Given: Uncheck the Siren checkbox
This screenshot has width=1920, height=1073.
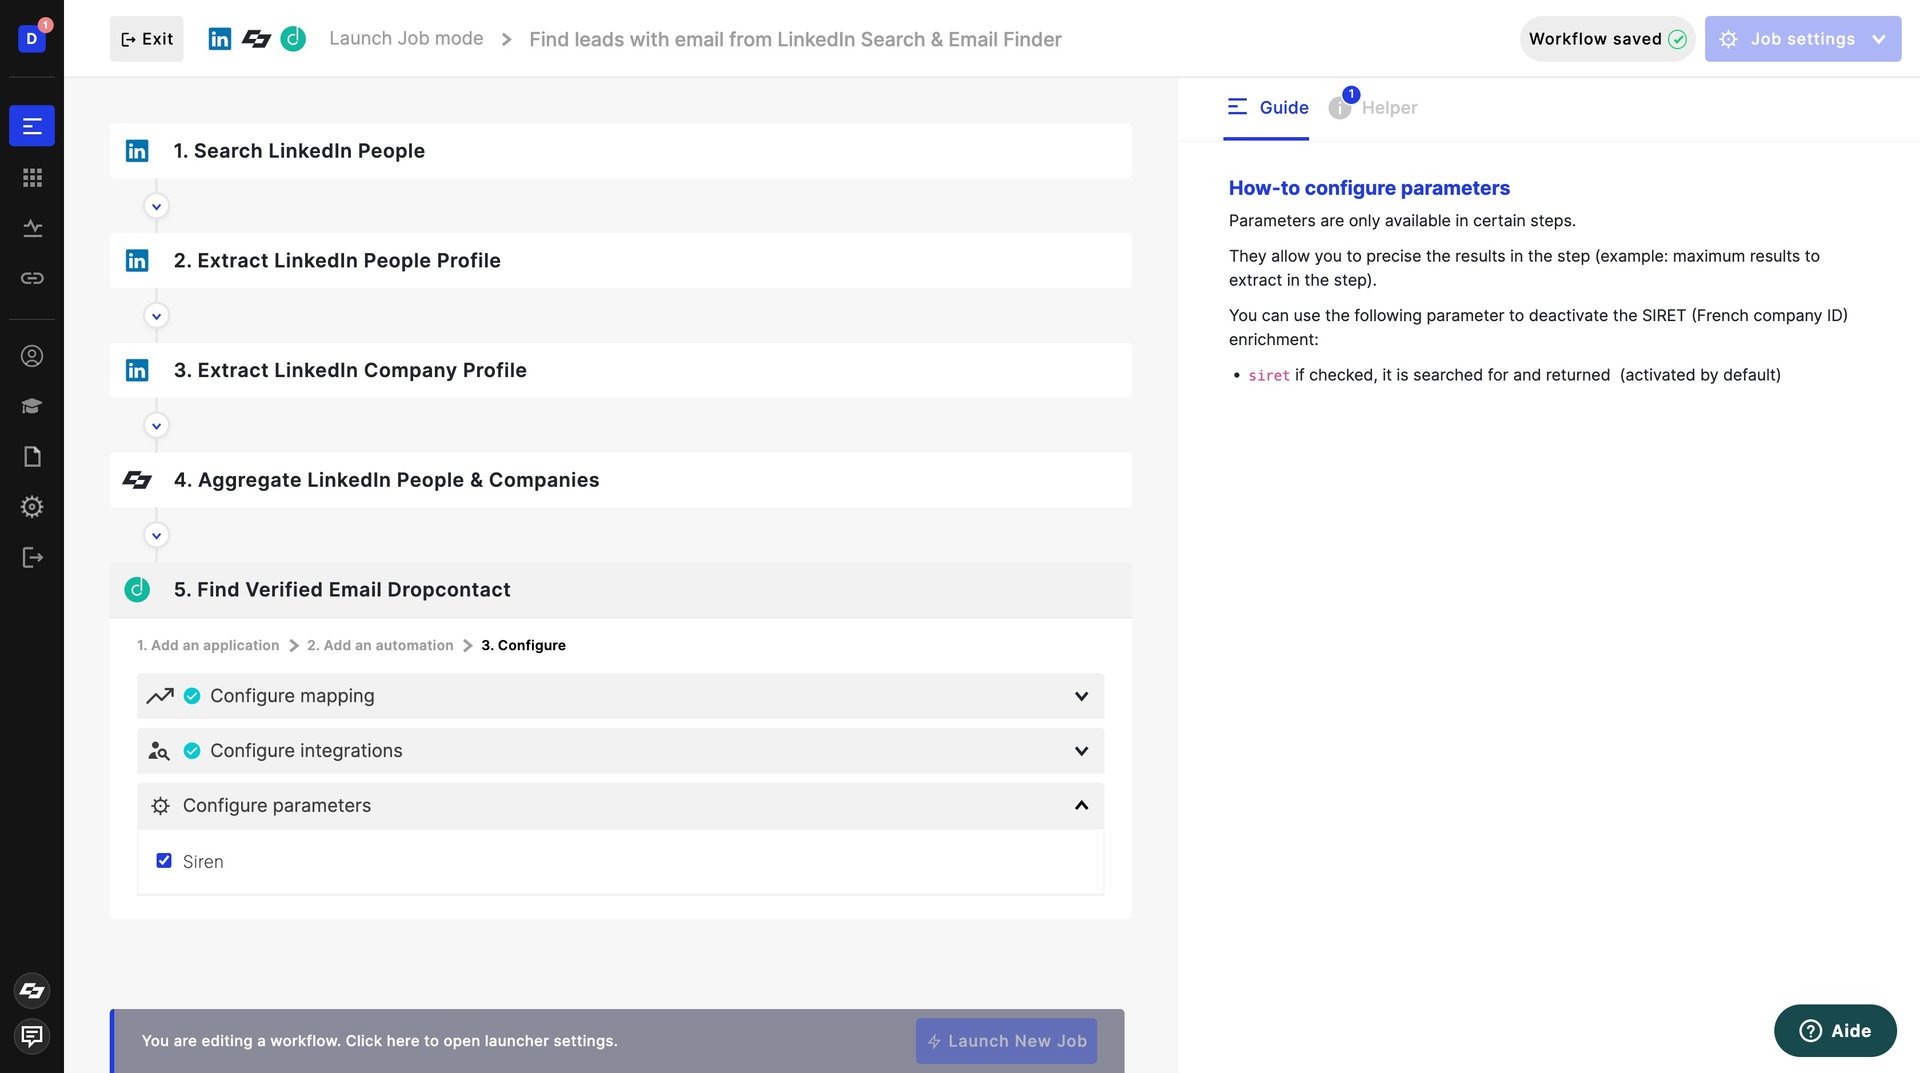Looking at the screenshot, I should coord(164,861).
